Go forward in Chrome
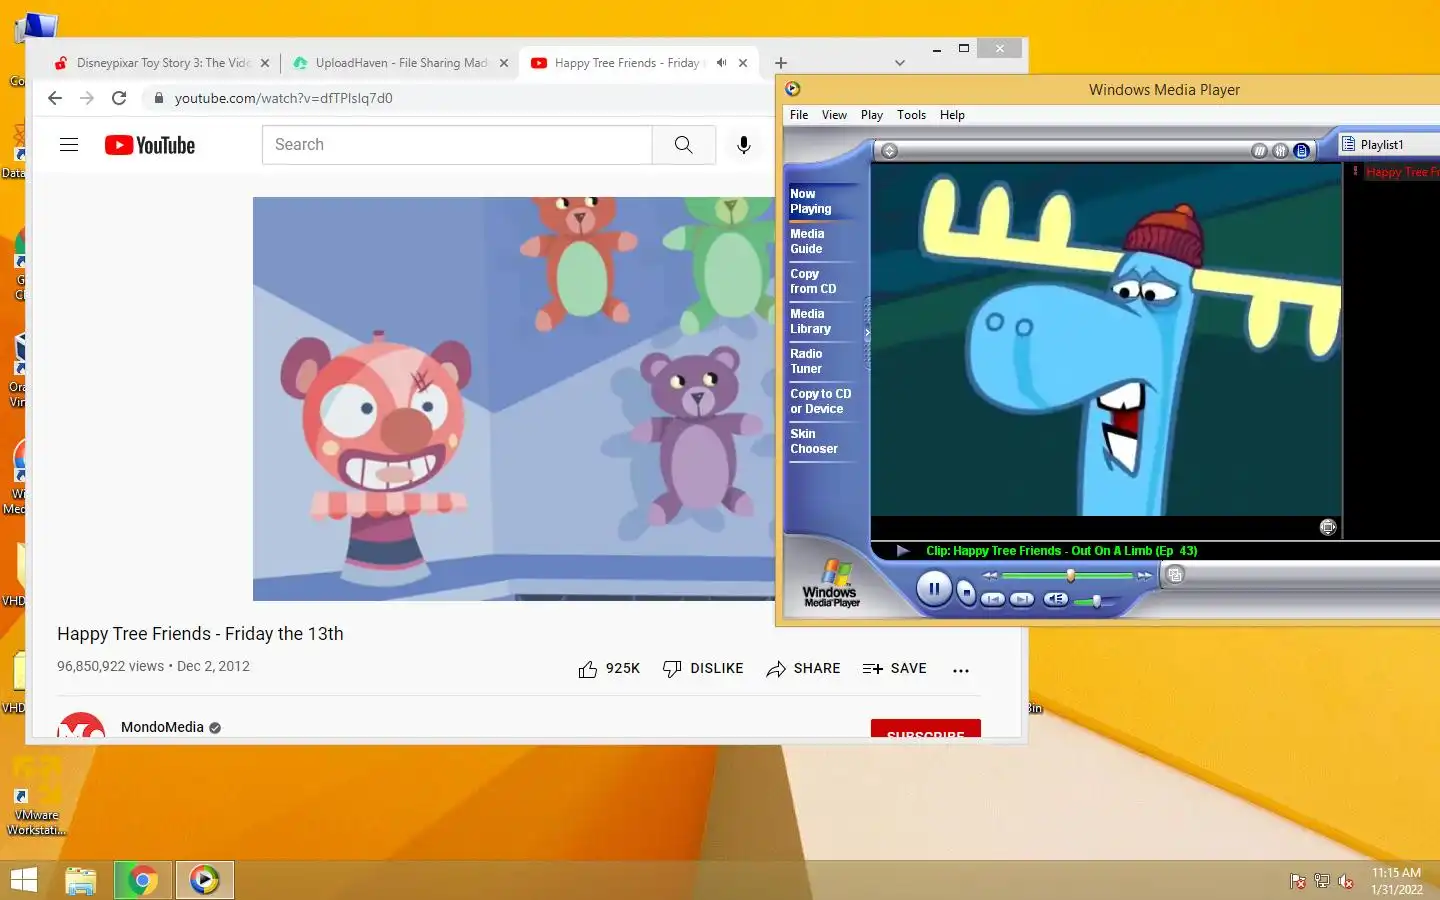1440x900 pixels. point(87,98)
